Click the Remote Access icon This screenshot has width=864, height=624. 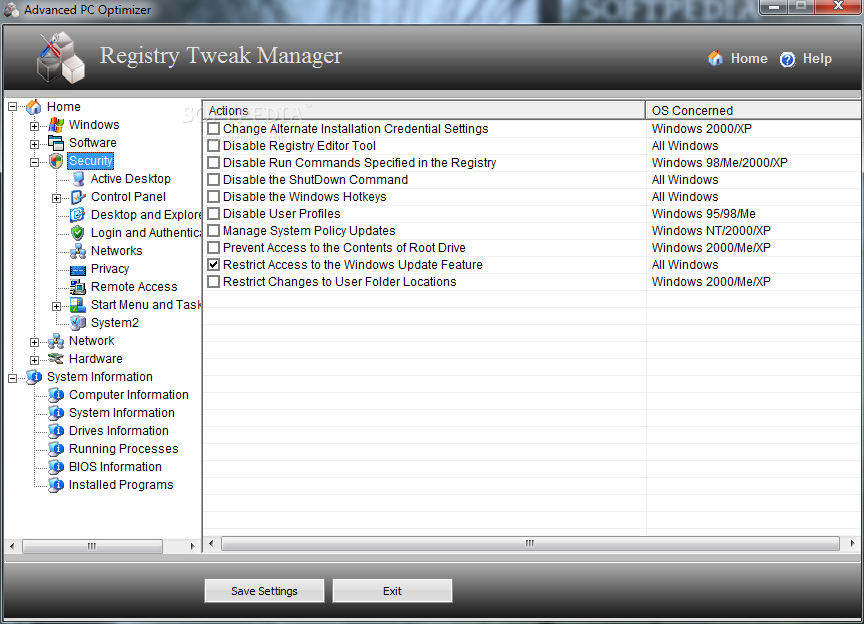[78, 287]
